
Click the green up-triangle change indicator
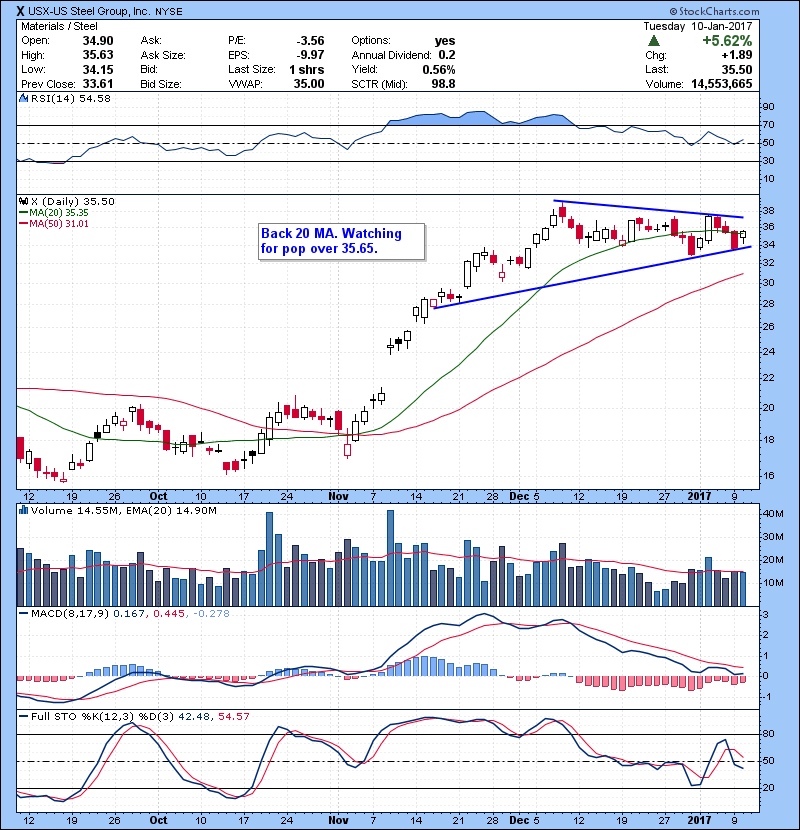point(653,41)
